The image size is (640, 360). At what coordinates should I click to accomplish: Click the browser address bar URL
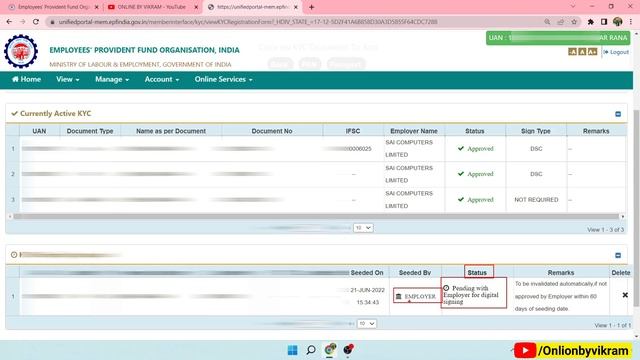click(248, 22)
